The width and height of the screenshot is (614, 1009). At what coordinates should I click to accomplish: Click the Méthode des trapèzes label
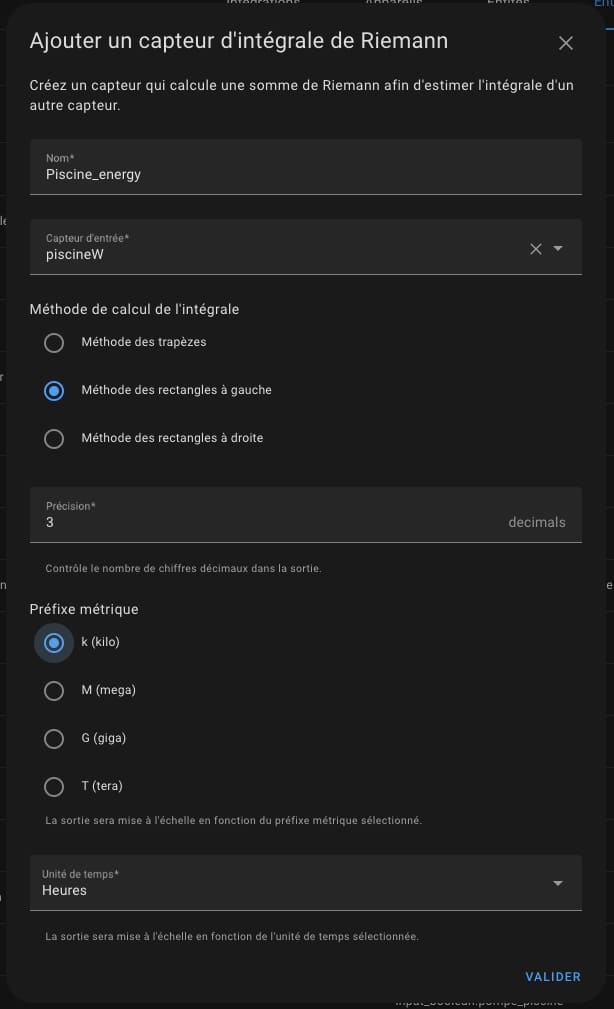click(x=144, y=342)
